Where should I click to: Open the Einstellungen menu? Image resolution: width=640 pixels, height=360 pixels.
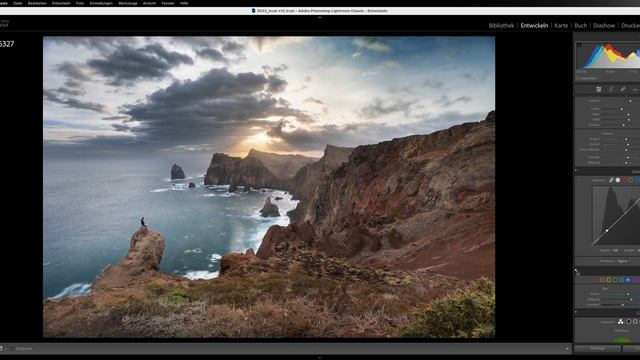point(101,3)
